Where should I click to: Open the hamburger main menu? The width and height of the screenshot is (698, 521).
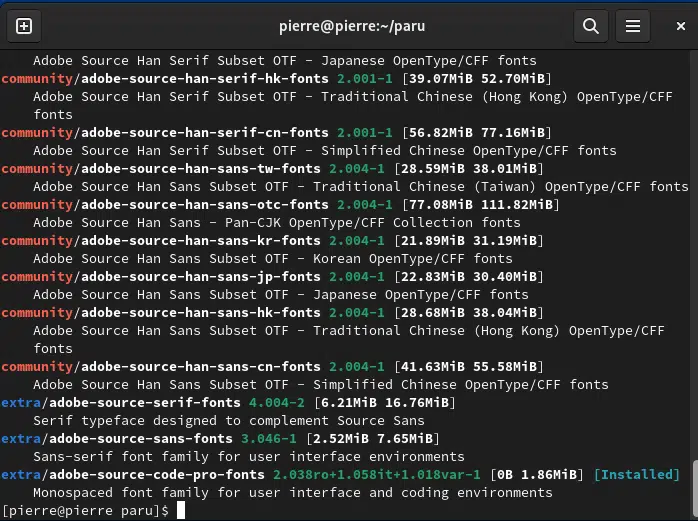[x=633, y=26]
